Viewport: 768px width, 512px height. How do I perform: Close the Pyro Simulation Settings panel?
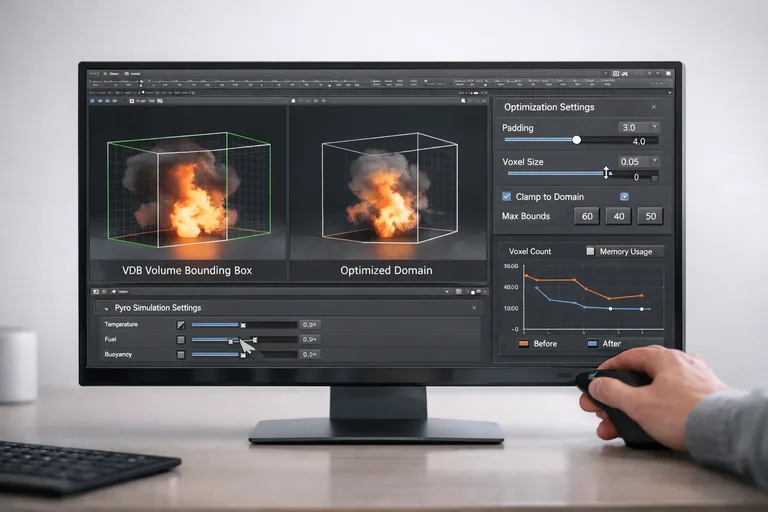474,308
